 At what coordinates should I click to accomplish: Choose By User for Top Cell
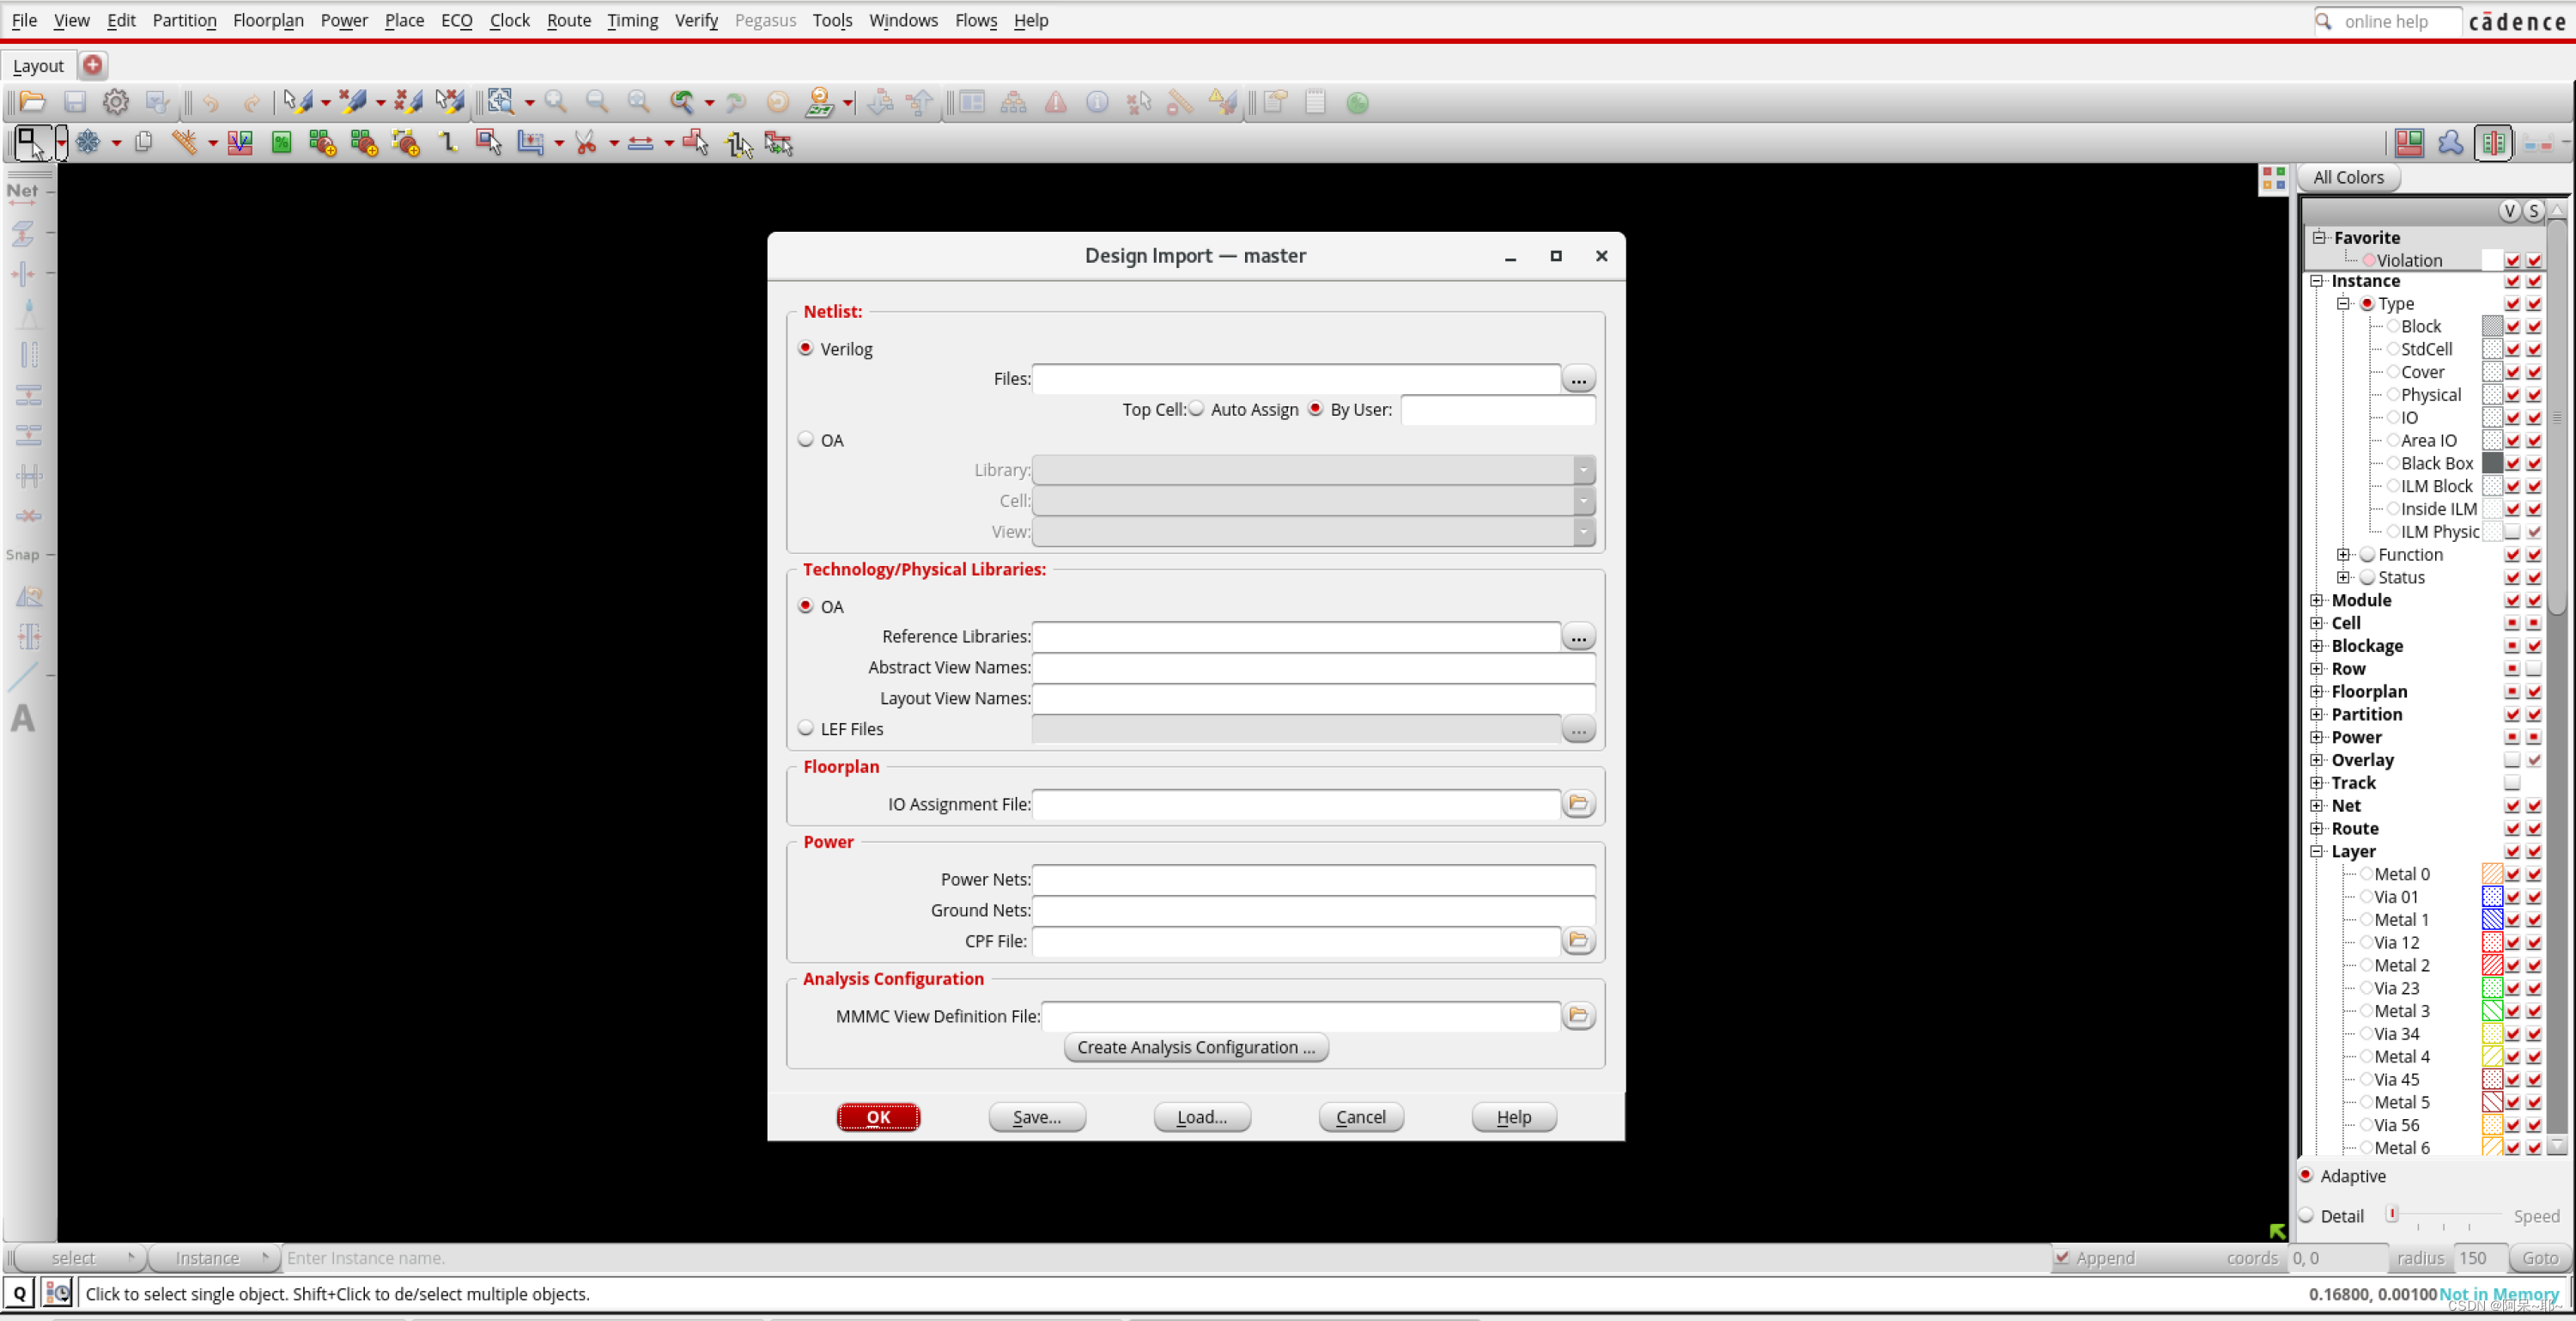click(x=1316, y=408)
